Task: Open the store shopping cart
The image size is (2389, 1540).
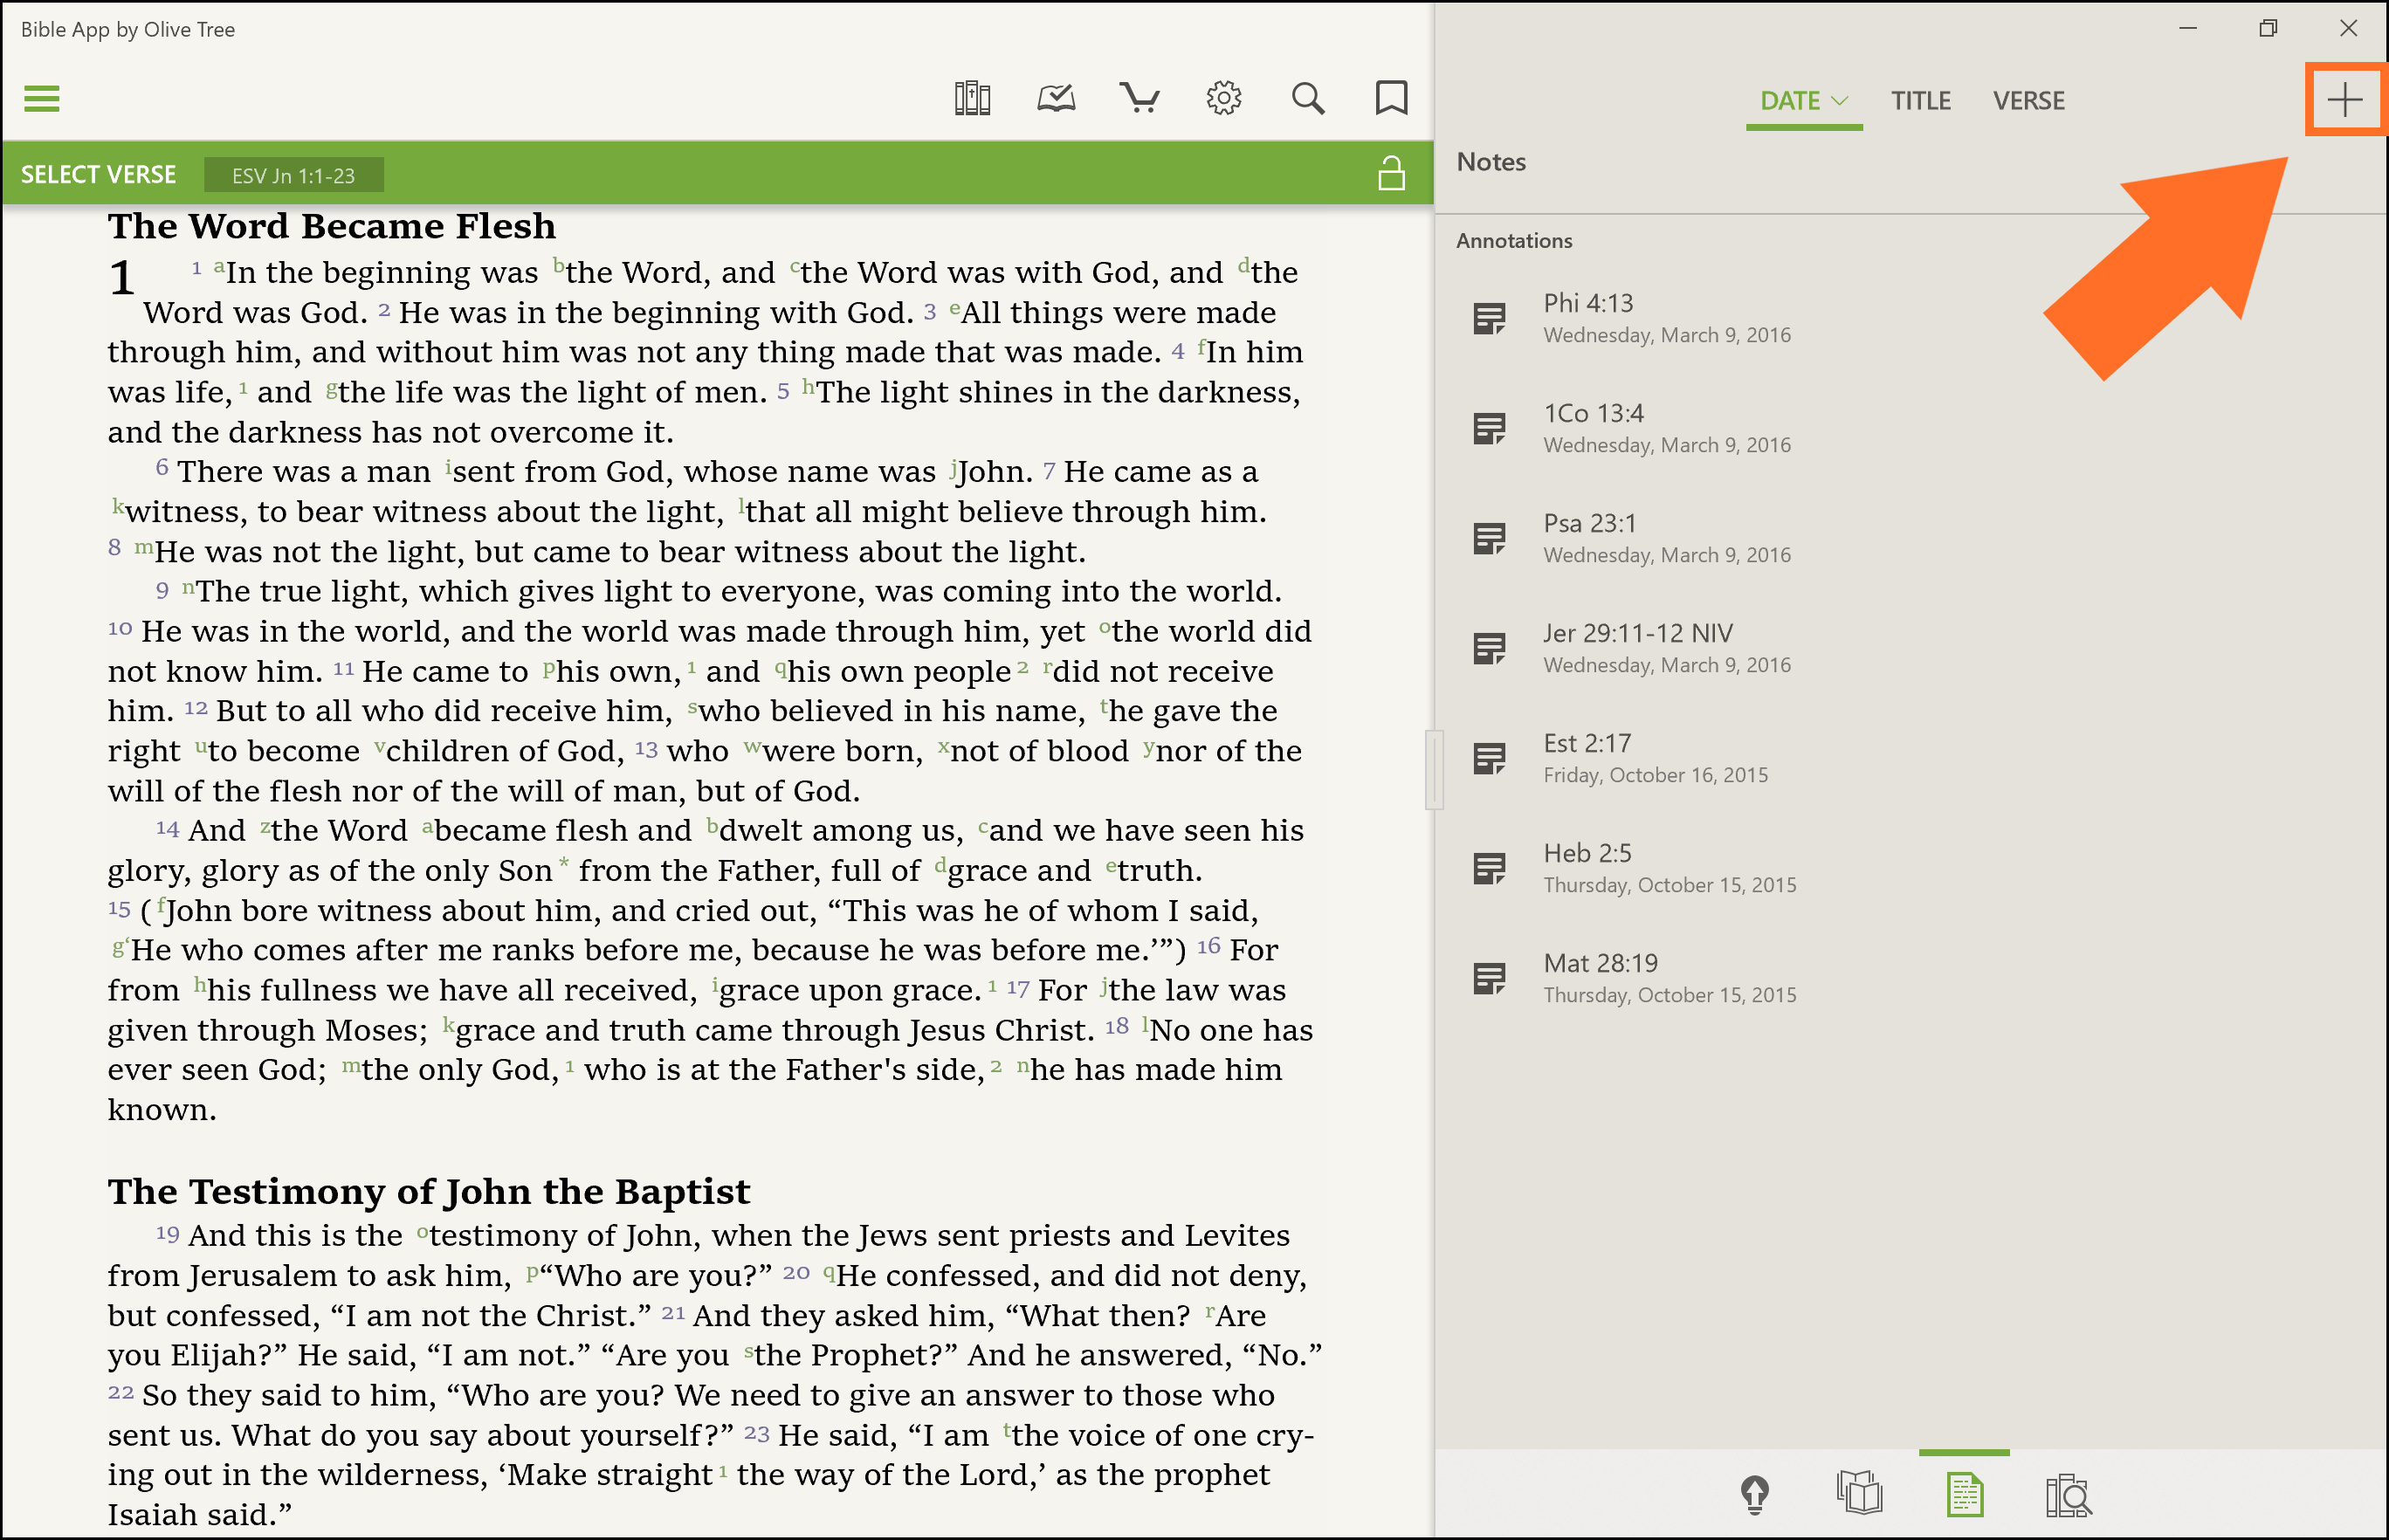Action: point(1139,99)
